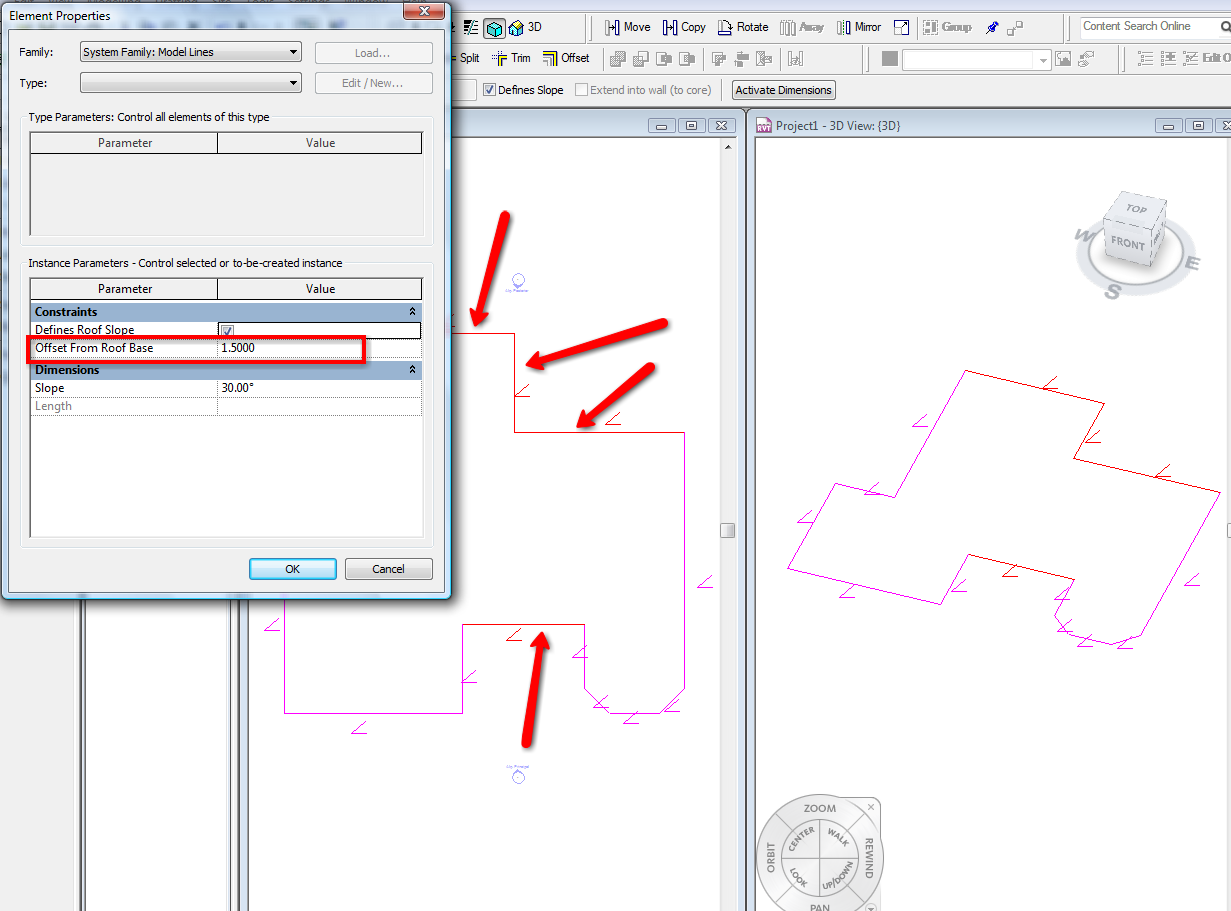Collapse the Constraints section
The height and width of the screenshot is (911, 1231).
coord(412,312)
